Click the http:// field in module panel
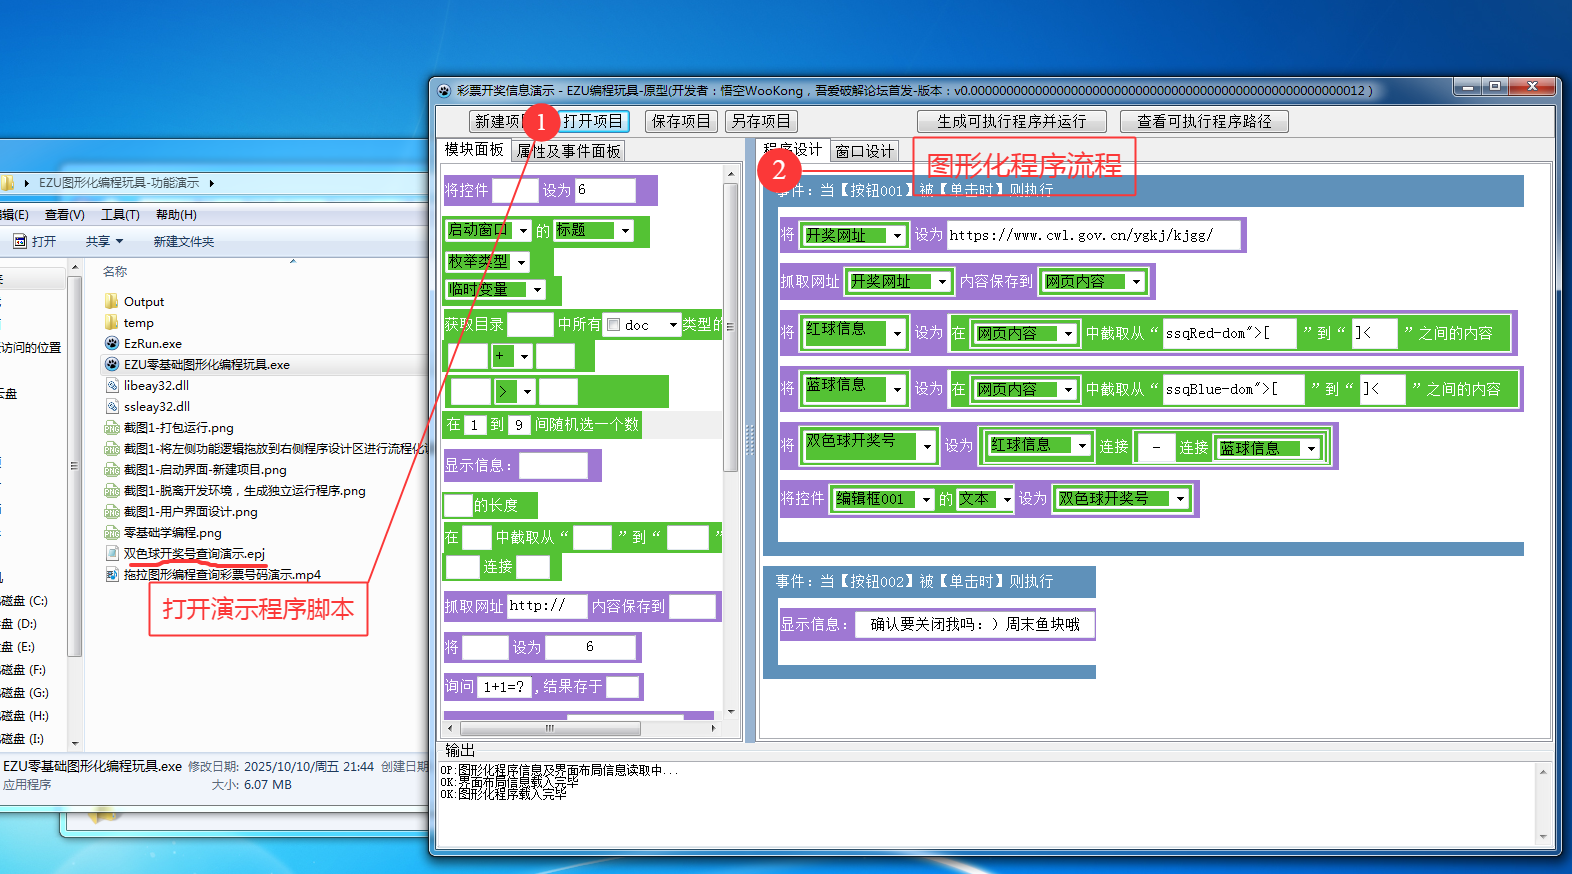Image resolution: width=1572 pixels, height=874 pixels. pyautogui.click(x=547, y=606)
